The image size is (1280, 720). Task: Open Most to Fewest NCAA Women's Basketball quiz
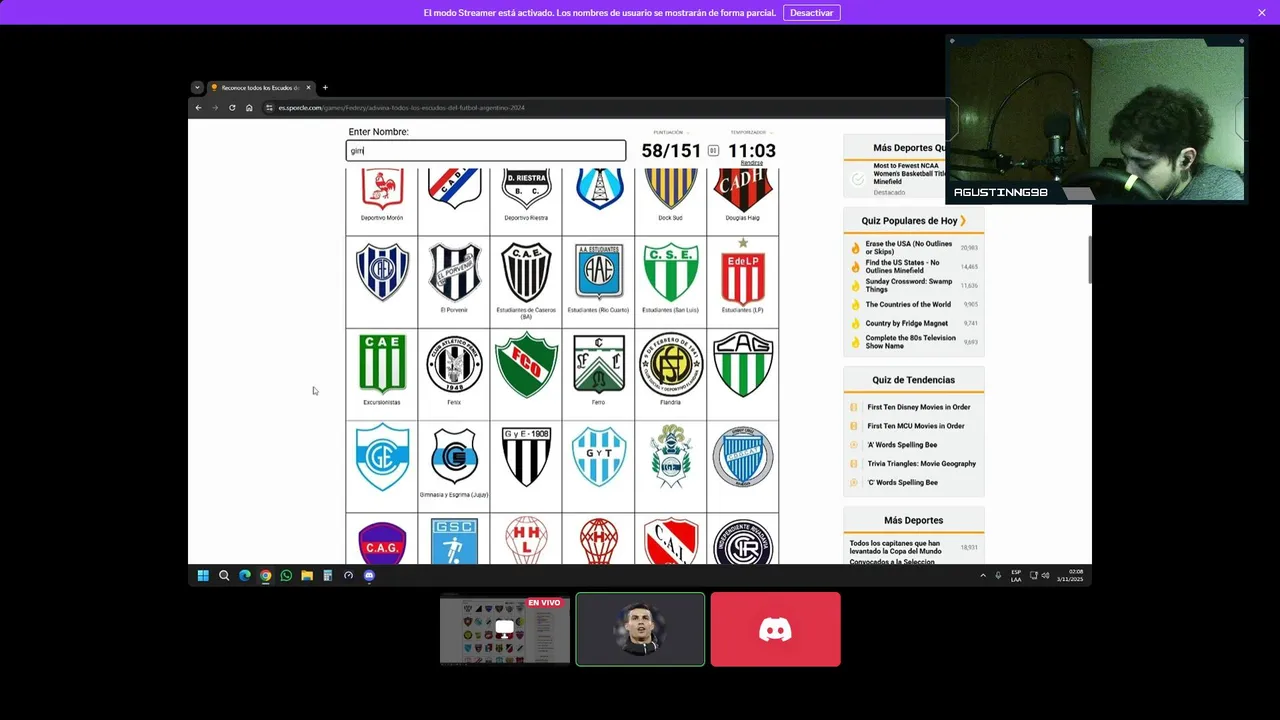pos(909,174)
